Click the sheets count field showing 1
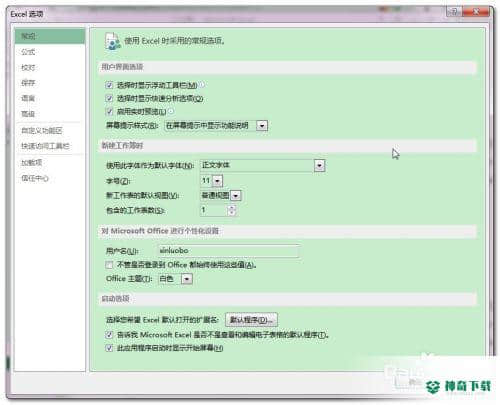Viewport: 500px width, 405px height. 214,210
